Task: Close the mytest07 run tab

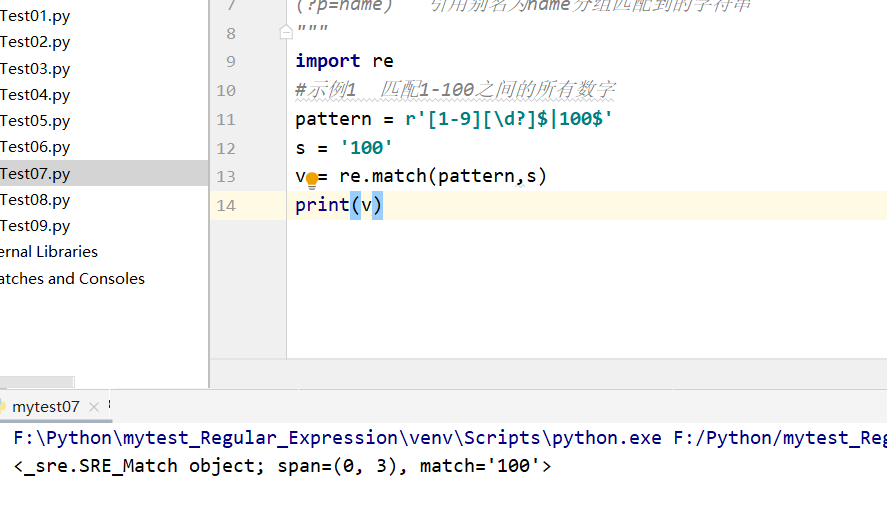Action: [94, 407]
